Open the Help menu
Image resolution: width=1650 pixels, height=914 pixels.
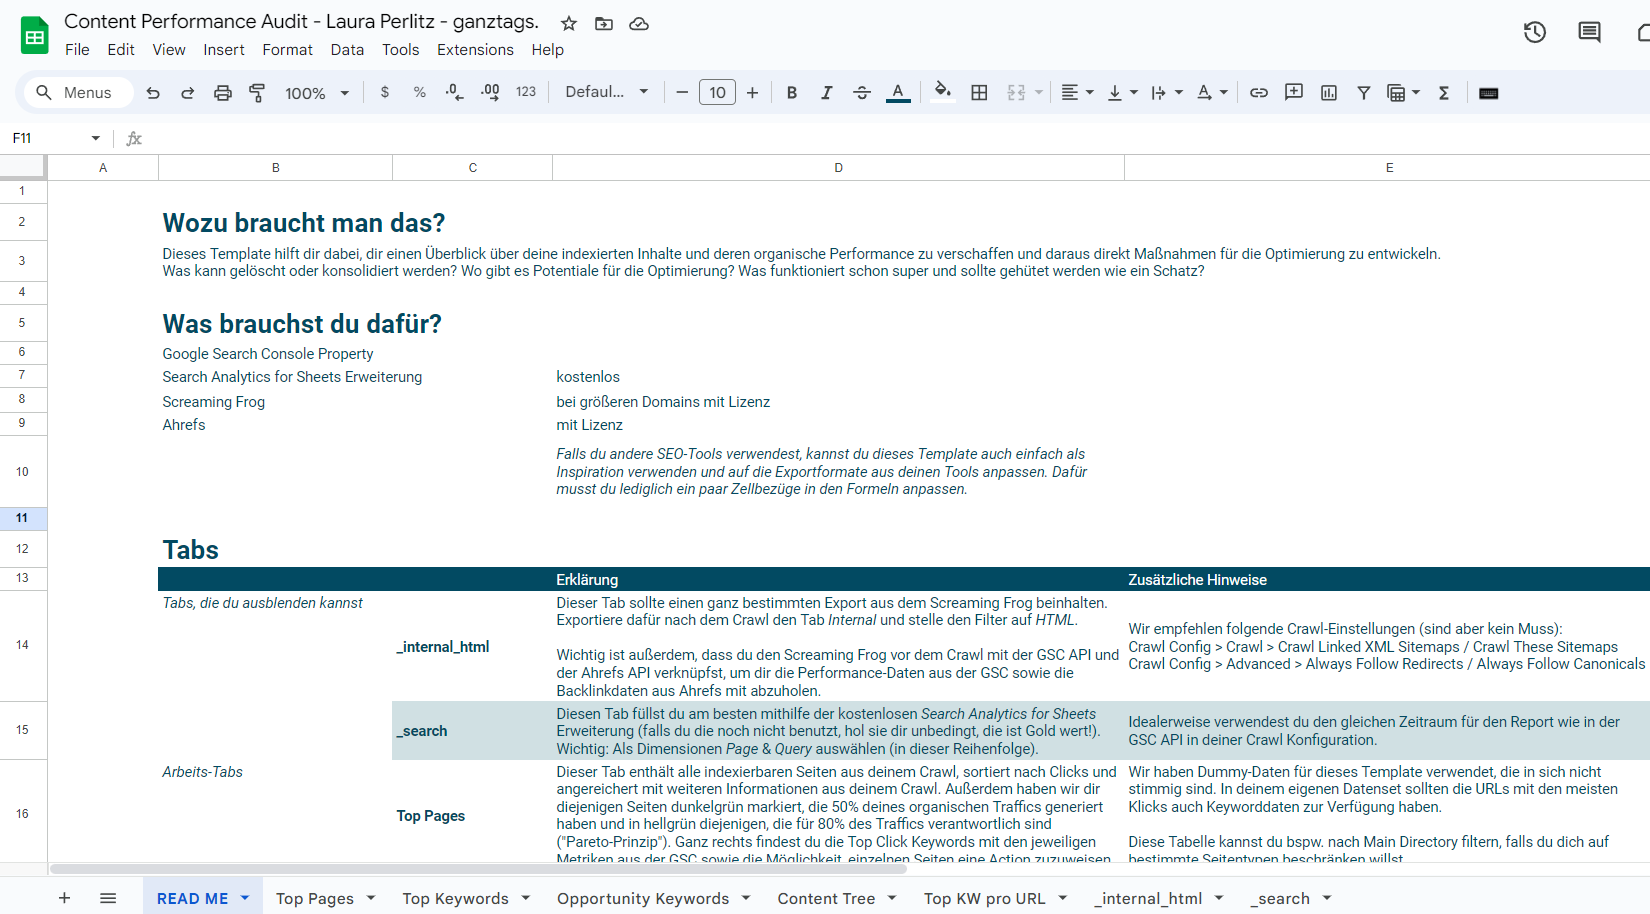tap(547, 50)
